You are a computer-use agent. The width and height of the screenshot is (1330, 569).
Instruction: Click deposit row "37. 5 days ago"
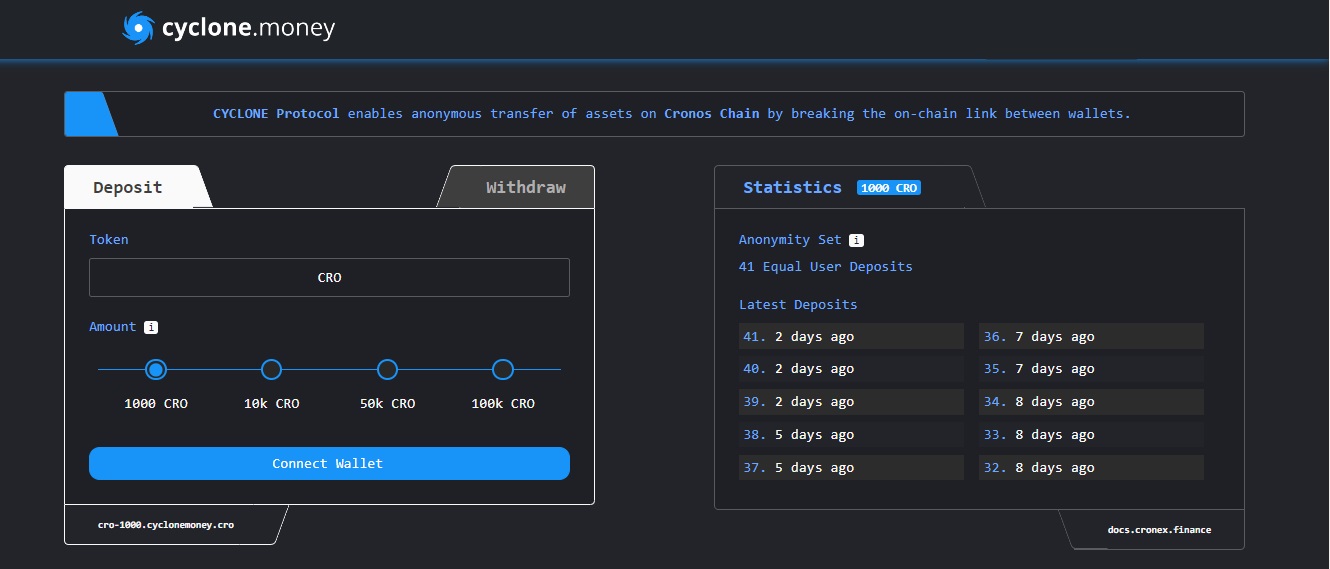coord(851,468)
